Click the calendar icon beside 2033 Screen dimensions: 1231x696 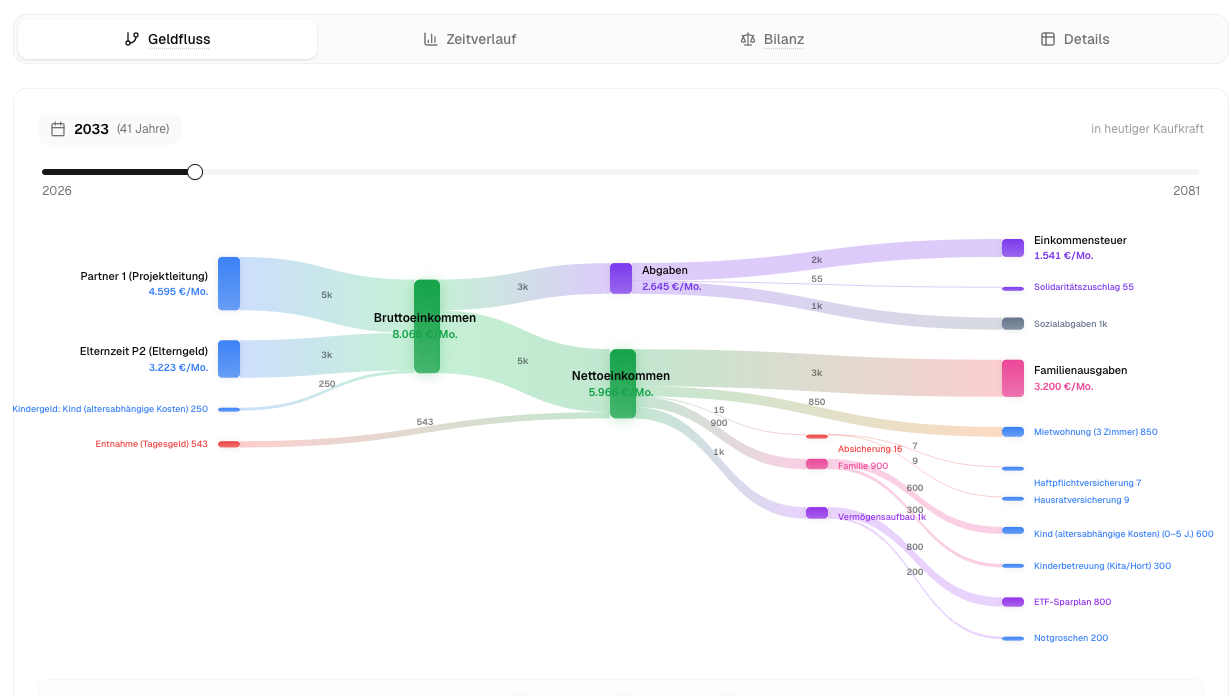coord(58,129)
